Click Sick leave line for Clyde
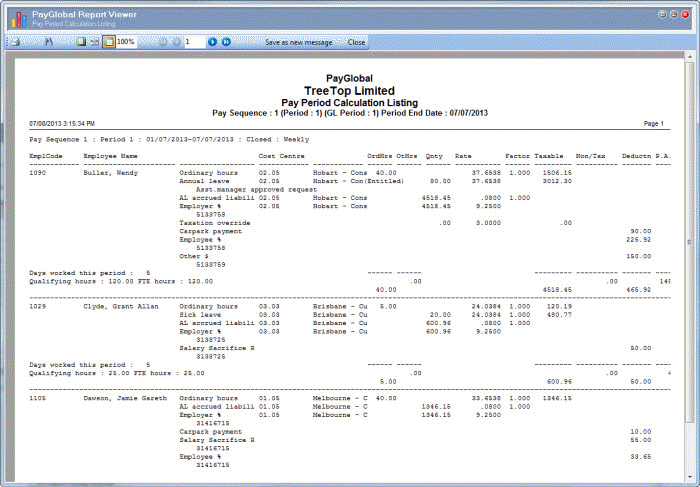The image size is (700, 487). 200,315
